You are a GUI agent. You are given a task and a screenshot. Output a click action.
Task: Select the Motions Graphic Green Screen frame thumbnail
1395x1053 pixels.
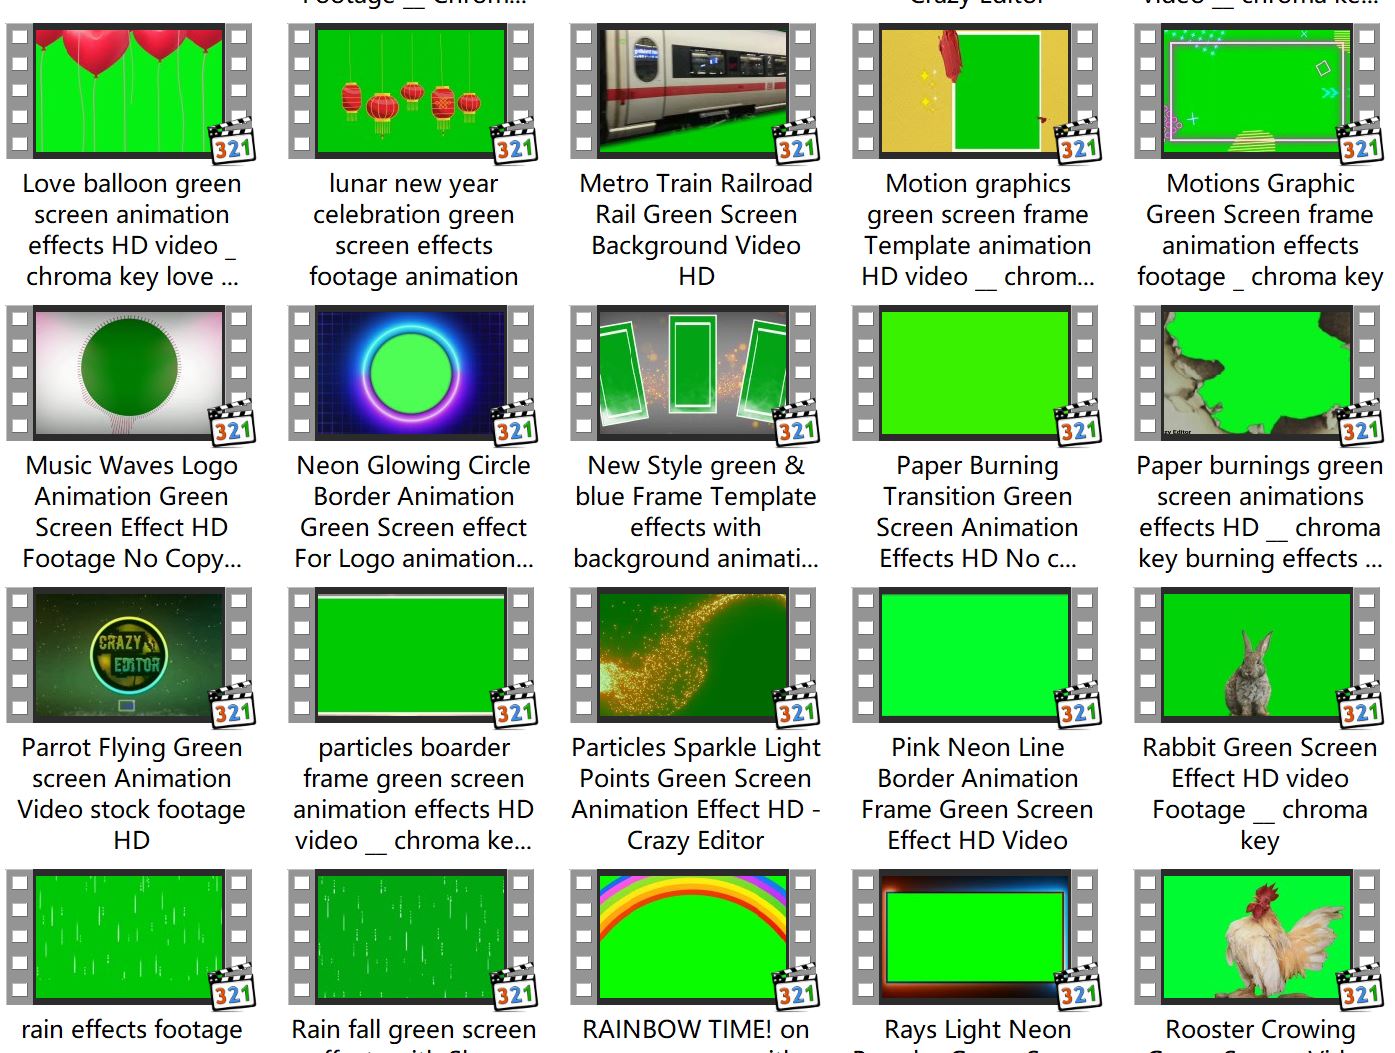point(1257,91)
